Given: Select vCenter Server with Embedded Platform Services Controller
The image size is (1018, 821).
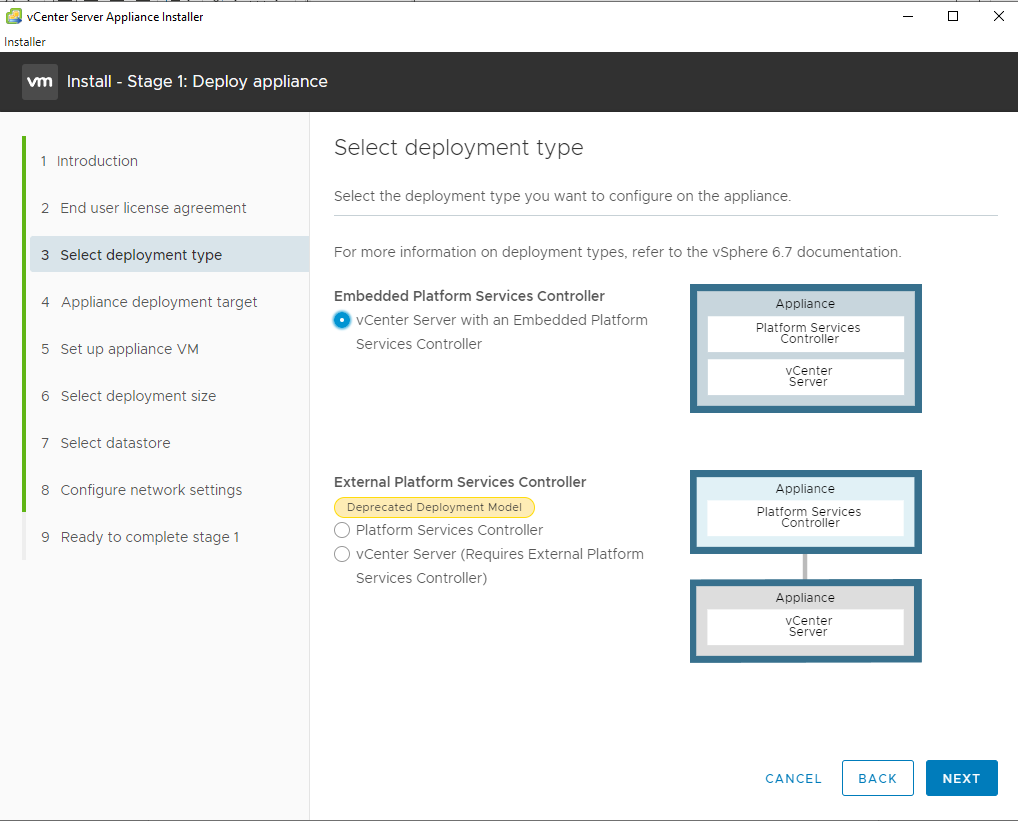Looking at the screenshot, I should (342, 320).
